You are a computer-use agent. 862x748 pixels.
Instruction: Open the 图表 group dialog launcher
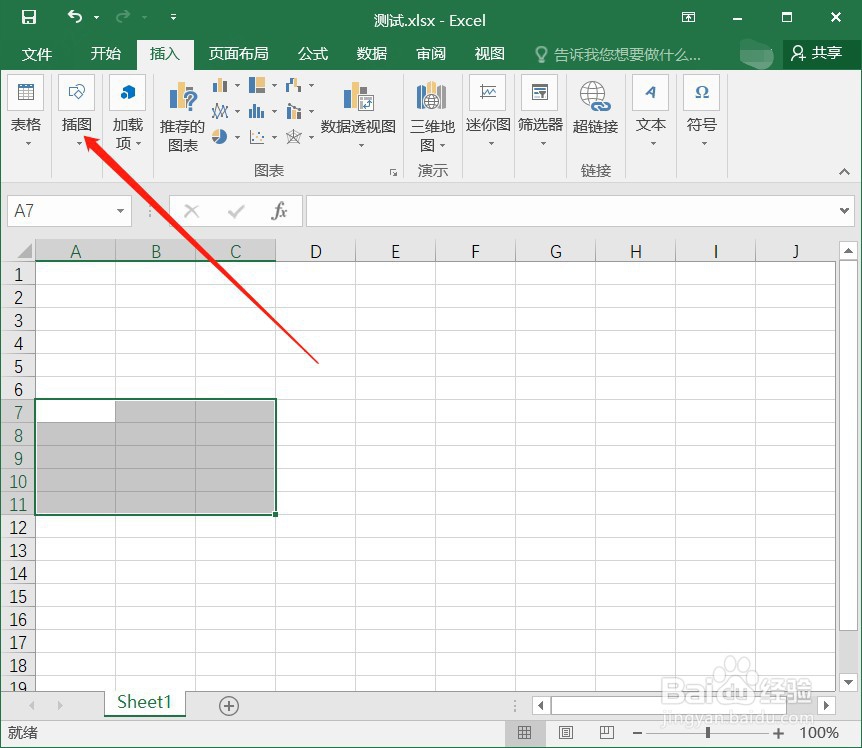[393, 172]
